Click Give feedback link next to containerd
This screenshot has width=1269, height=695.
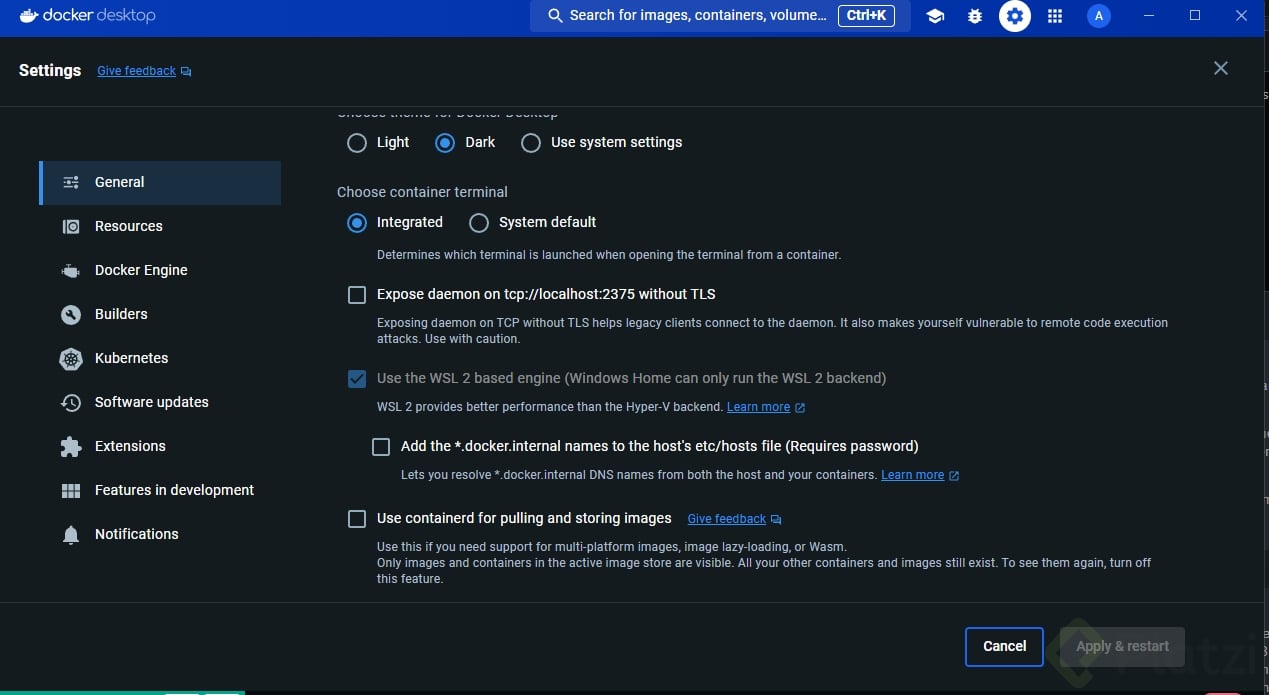point(735,519)
